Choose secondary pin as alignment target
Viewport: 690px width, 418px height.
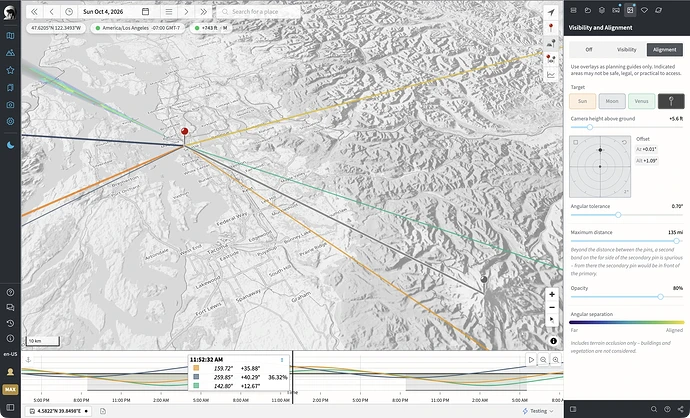[x=671, y=101]
